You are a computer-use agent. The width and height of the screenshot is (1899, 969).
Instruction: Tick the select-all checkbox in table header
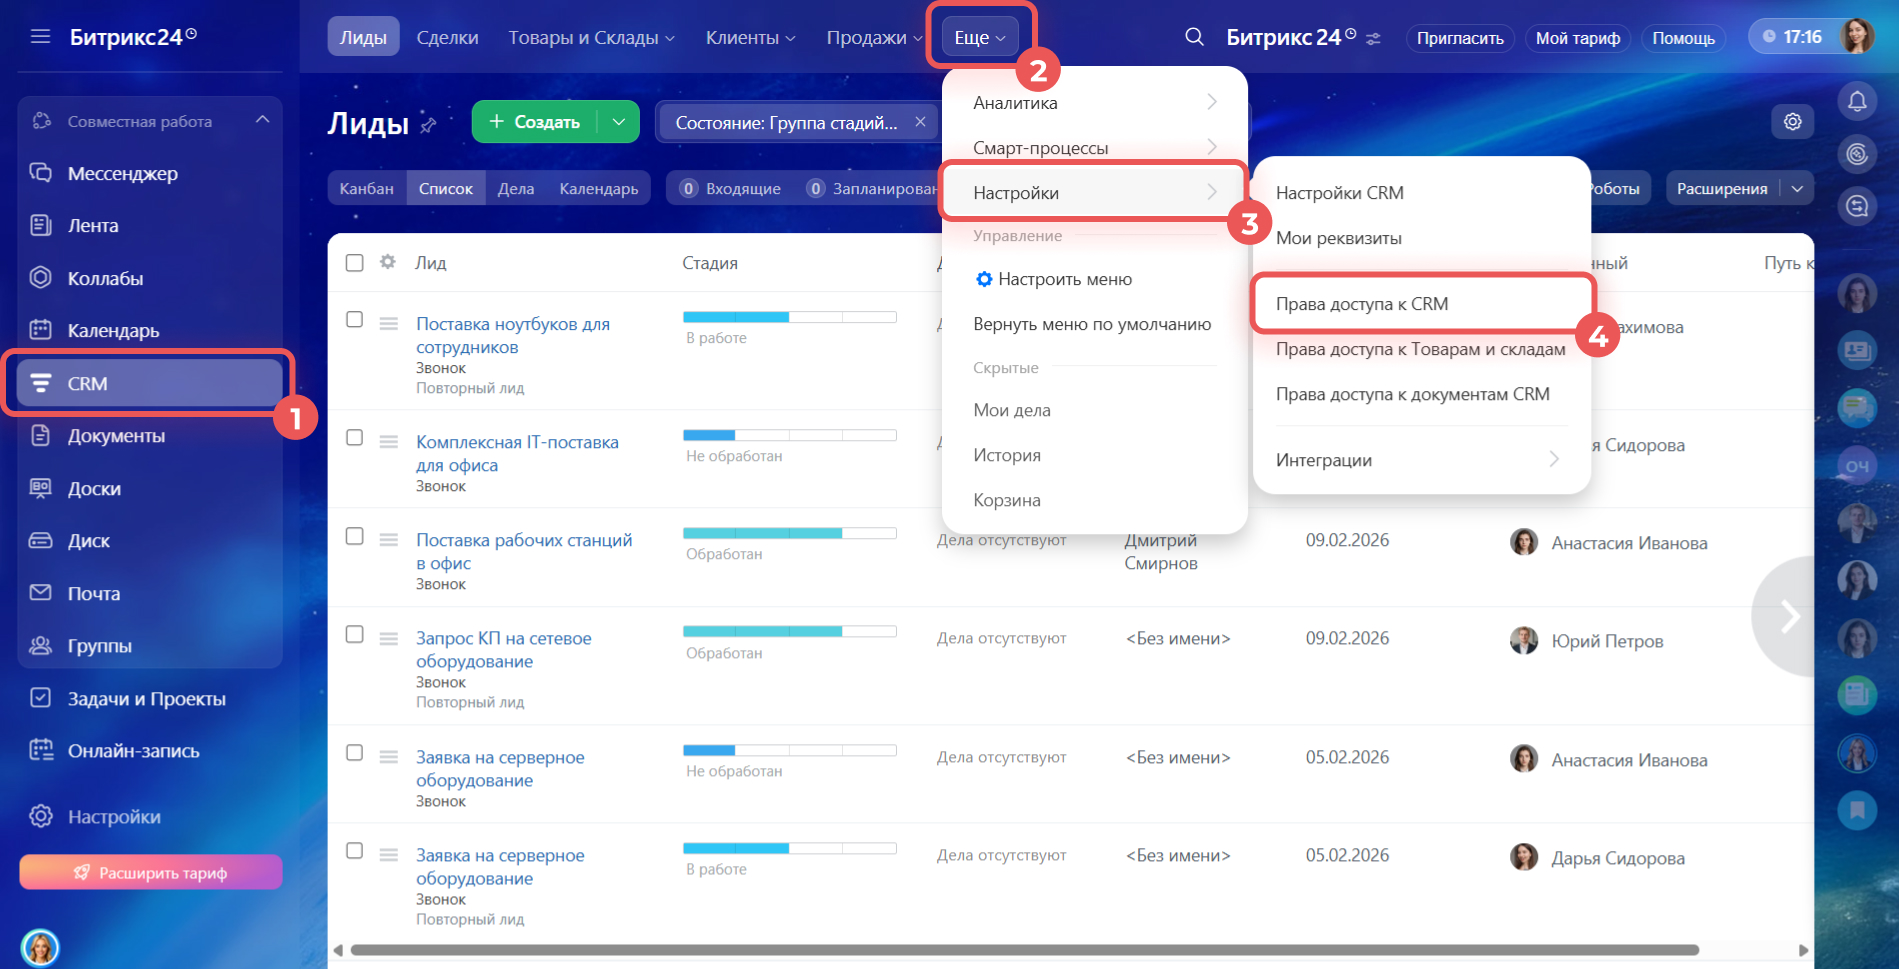coord(354,263)
